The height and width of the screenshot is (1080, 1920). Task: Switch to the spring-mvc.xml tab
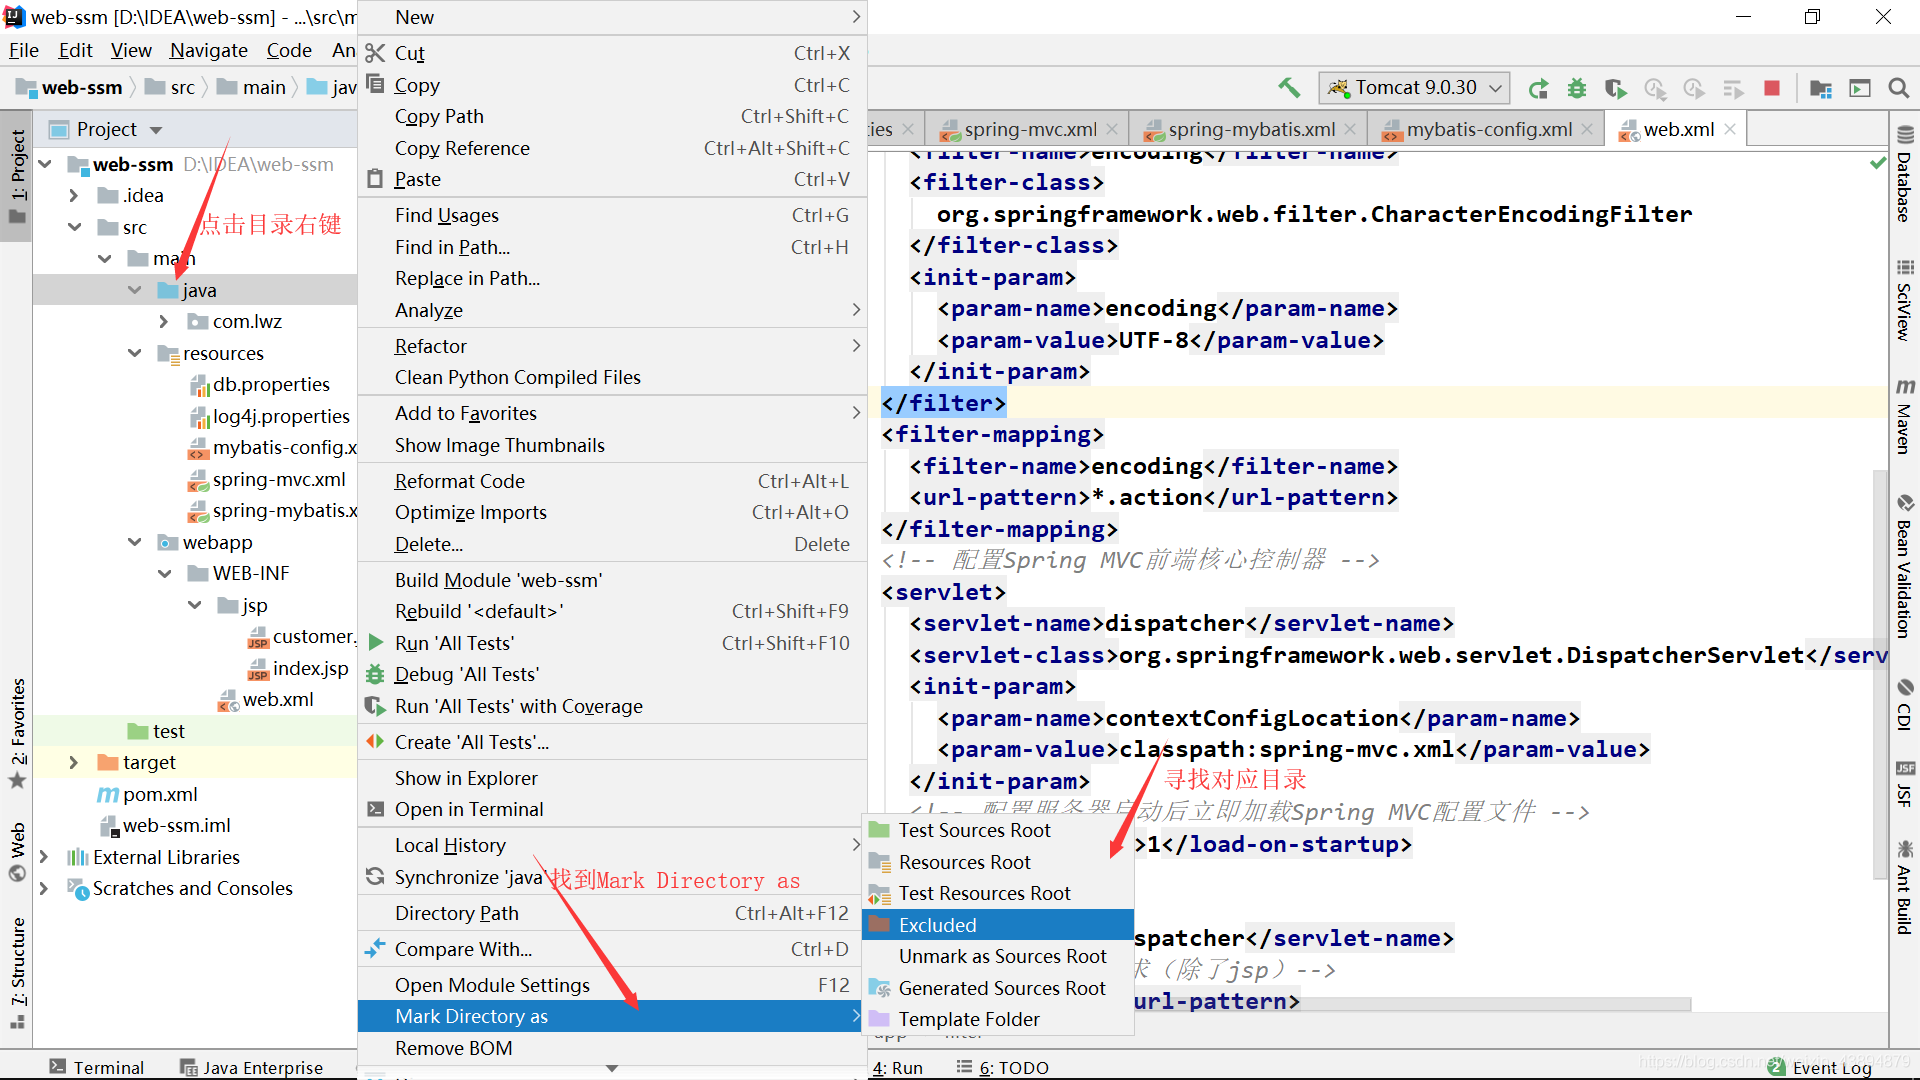pyautogui.click(x=1028, y=129)
